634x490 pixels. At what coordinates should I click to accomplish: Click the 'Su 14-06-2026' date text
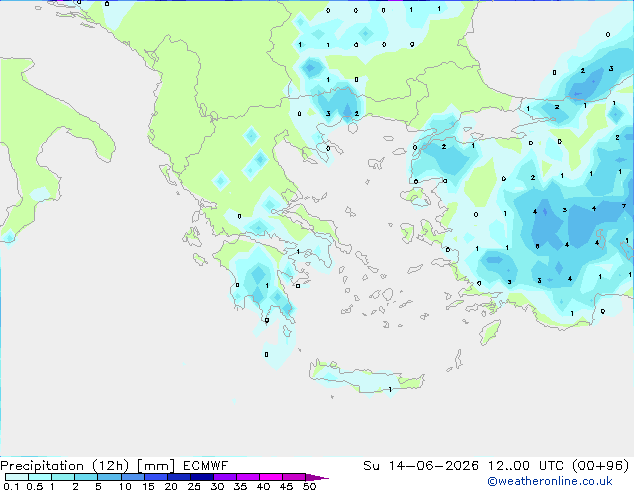(x=421, y=466)
